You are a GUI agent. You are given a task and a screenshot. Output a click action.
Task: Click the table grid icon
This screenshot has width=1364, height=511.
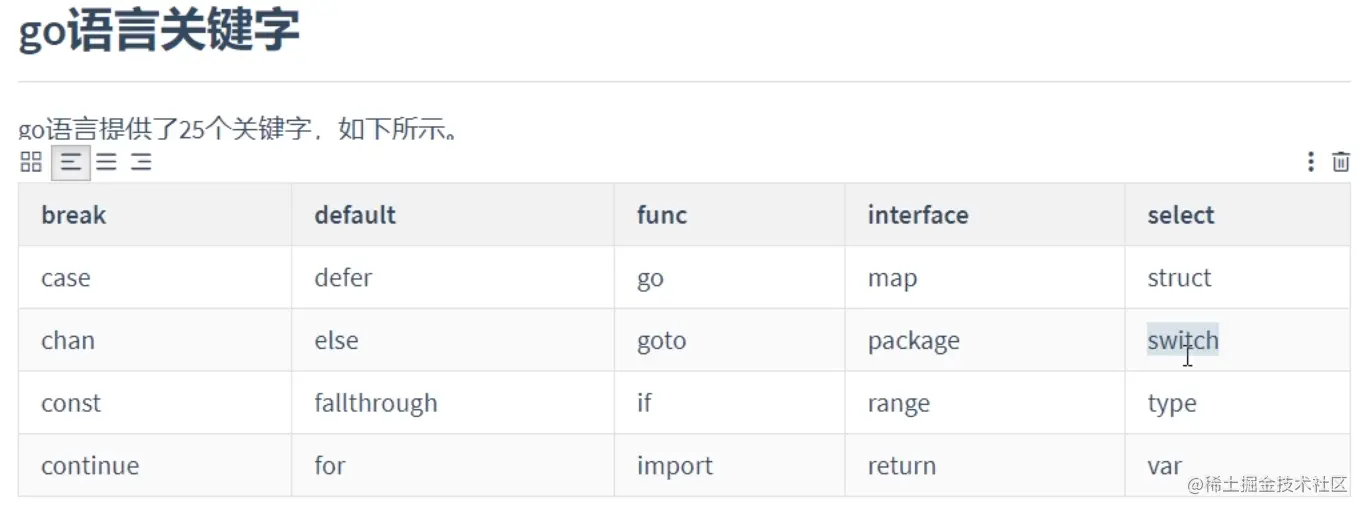31,162
